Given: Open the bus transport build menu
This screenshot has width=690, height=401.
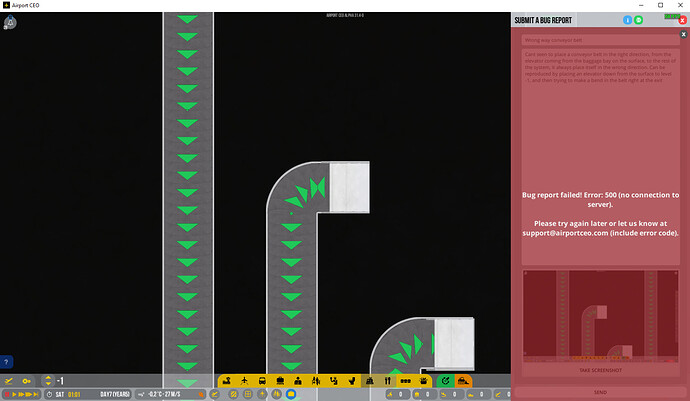Looking at the screenshot, I should pos(262,381).
